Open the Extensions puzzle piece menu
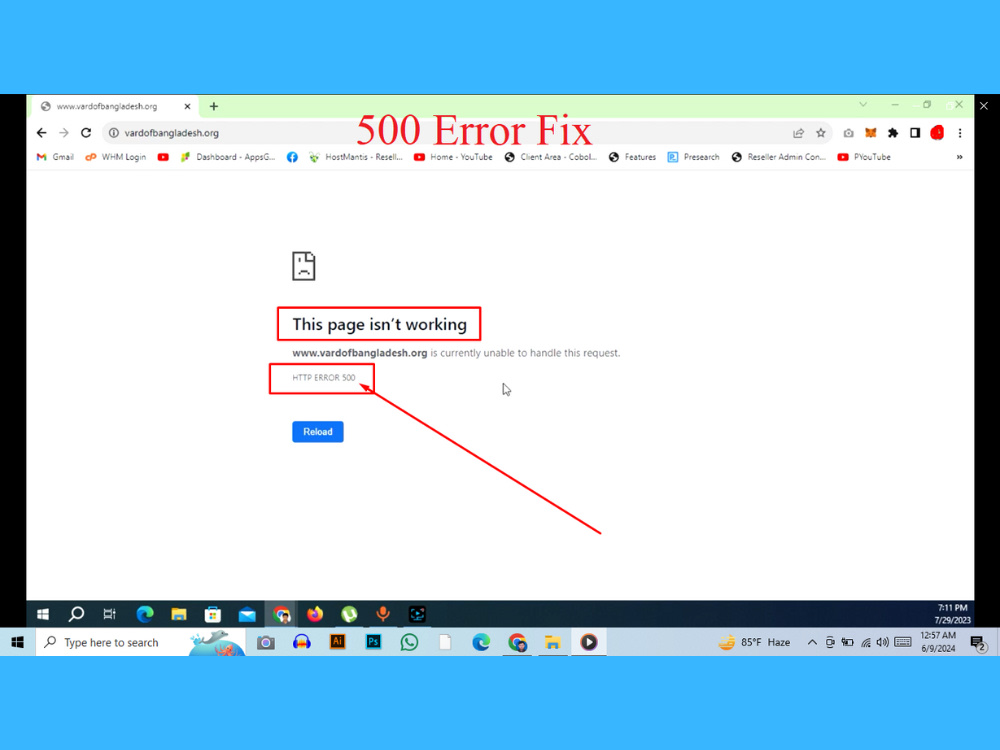Image resolution: width=1000 pixels, height=750 pixels. tap(893, 133)
